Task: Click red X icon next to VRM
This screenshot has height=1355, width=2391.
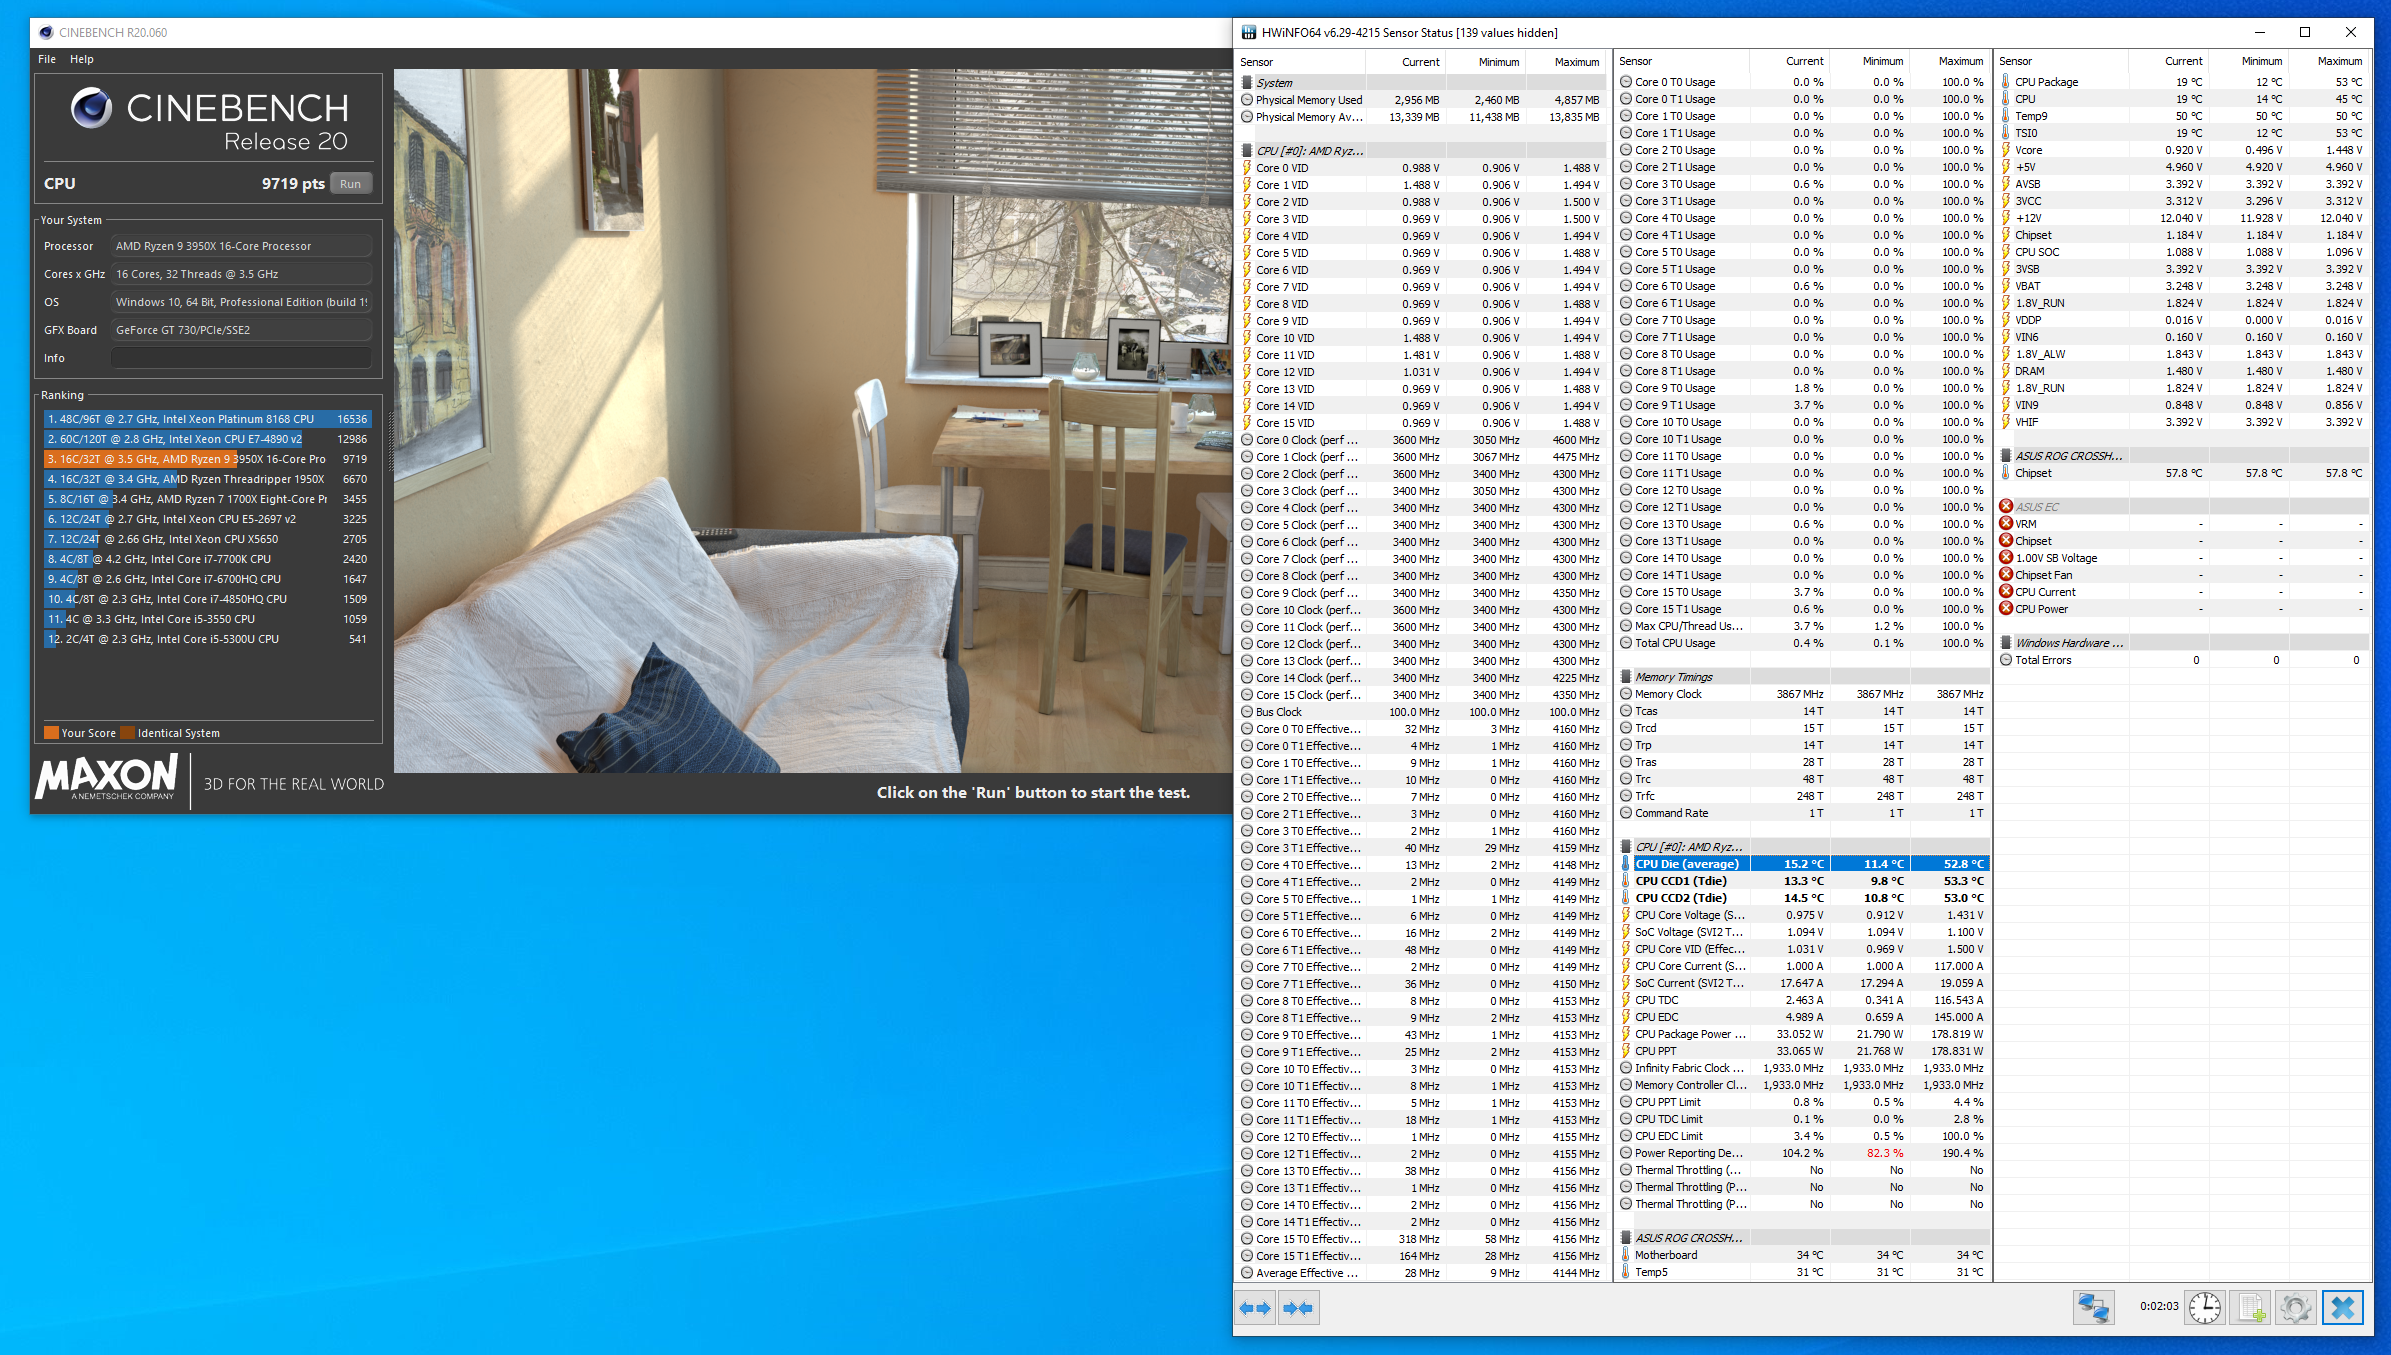Action: coord(2005,523)
